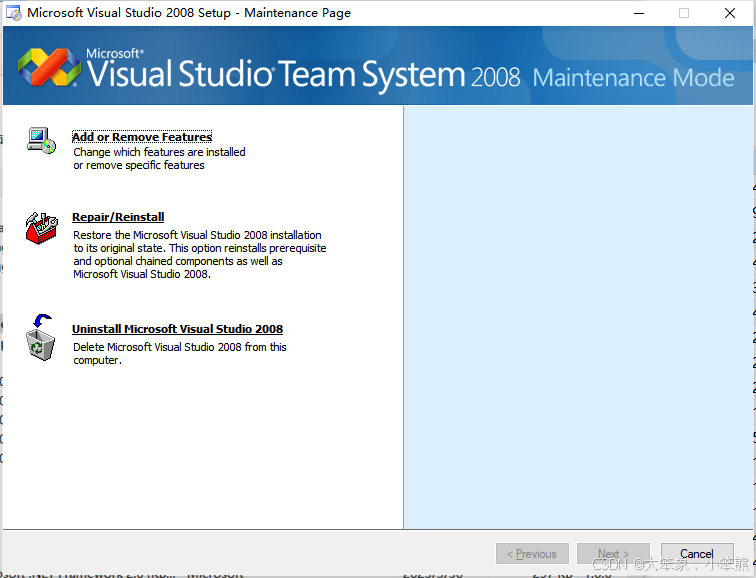Click the "Maintenance Mode" banner text
This screenshot has width=756, height=578.
(x=633, y=78)
